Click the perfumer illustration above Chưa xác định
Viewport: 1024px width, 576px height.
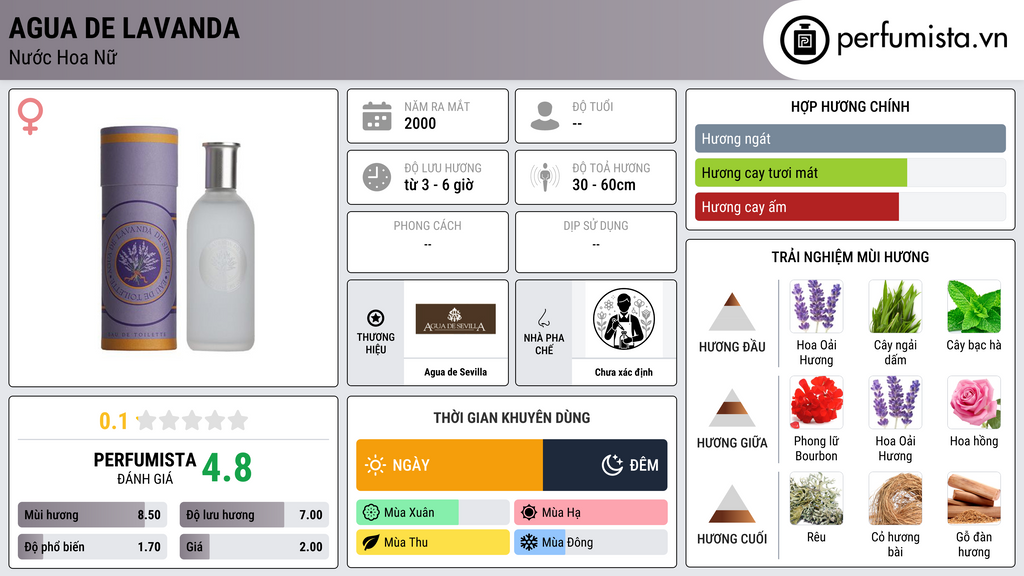624,319
